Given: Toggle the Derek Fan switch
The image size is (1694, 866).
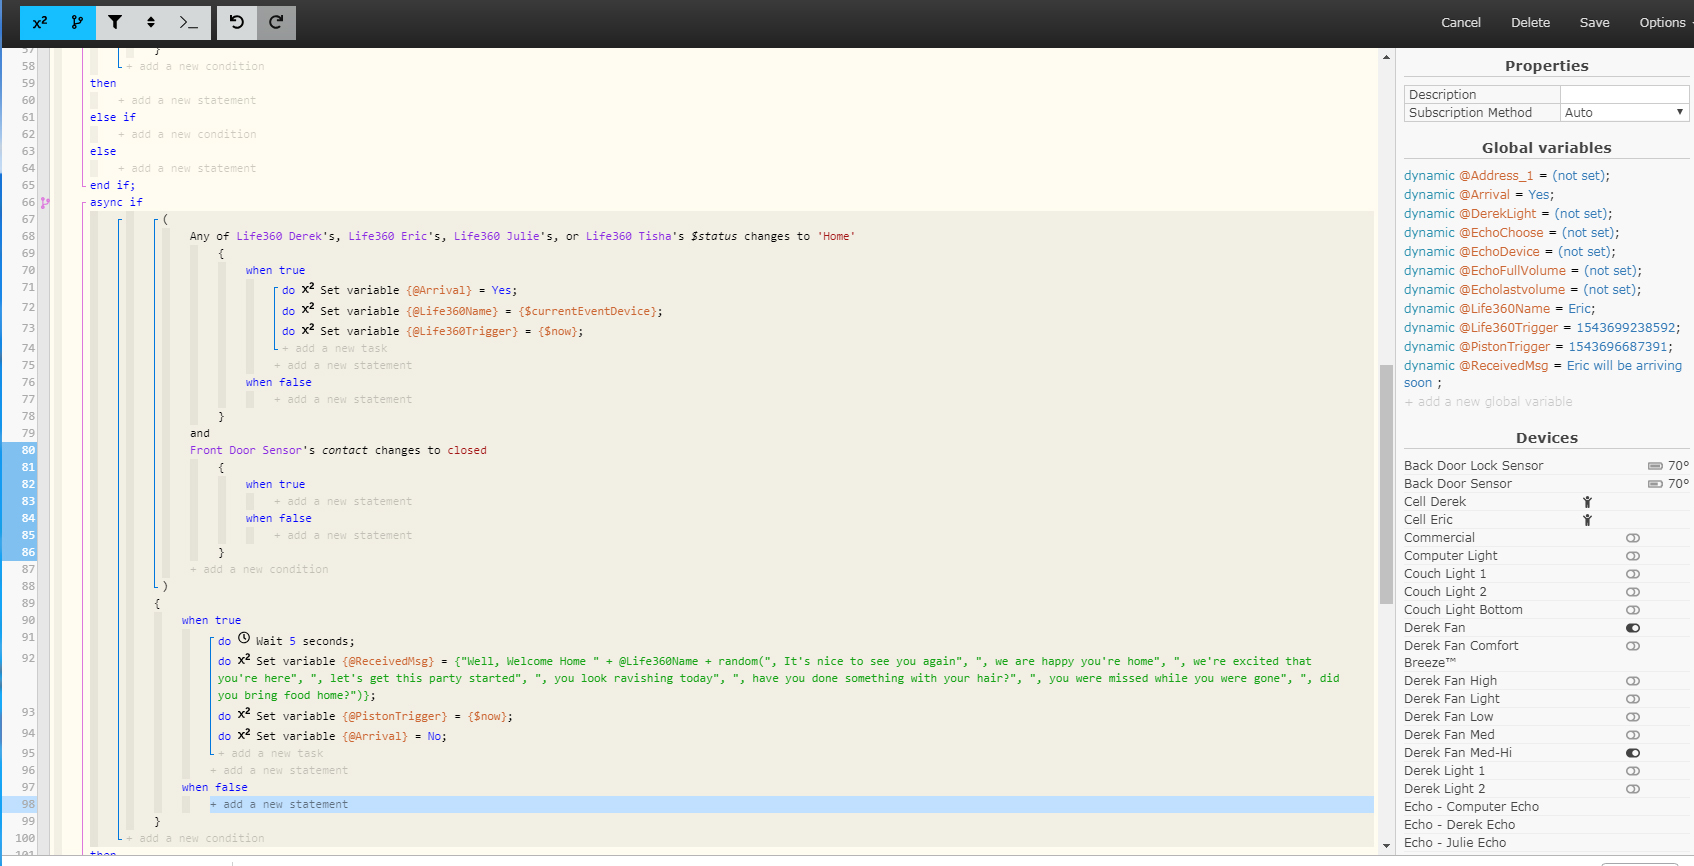Looking at the screenshot, I should (1633, 628).
